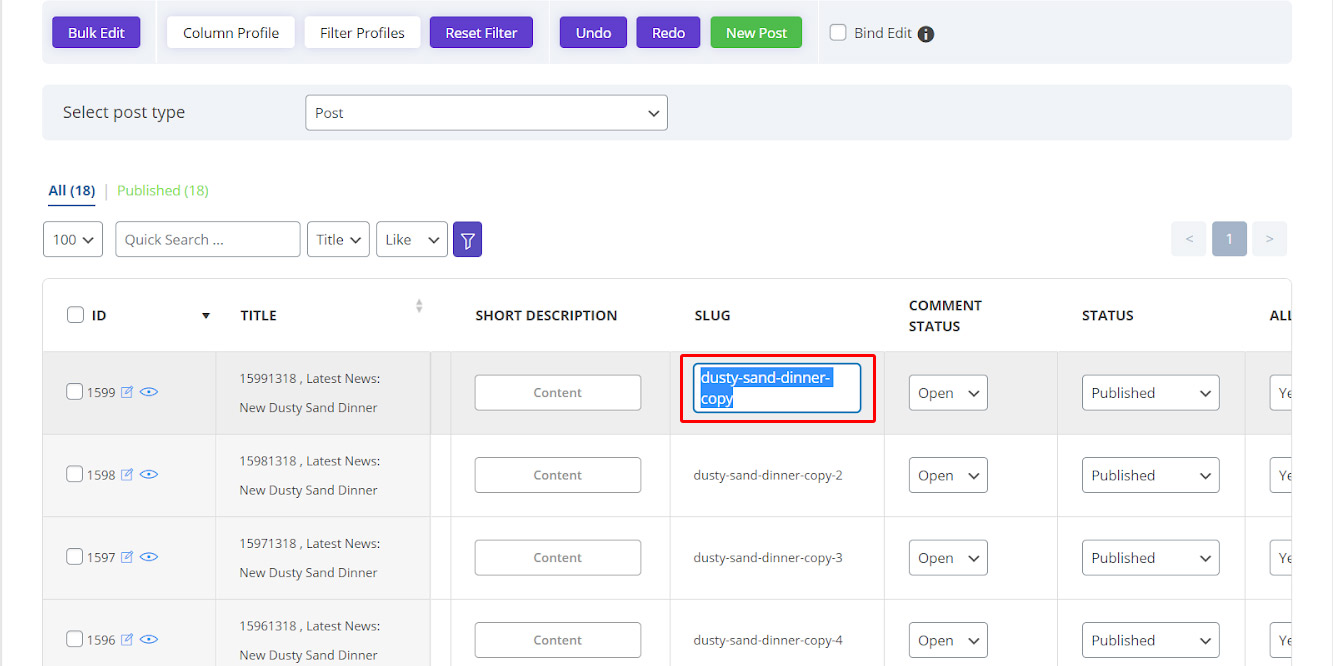Open the rows-per-page 100 dropdown
This screenshot has height=666, width=1333.
click(73, 239)
